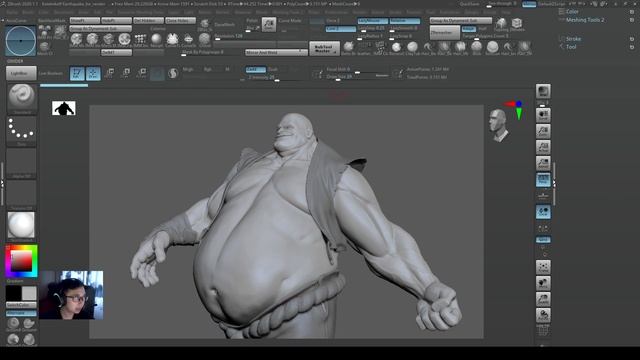Open the SubTool Master button
This screenshot has width=640, height=360.
pos(324,49)
